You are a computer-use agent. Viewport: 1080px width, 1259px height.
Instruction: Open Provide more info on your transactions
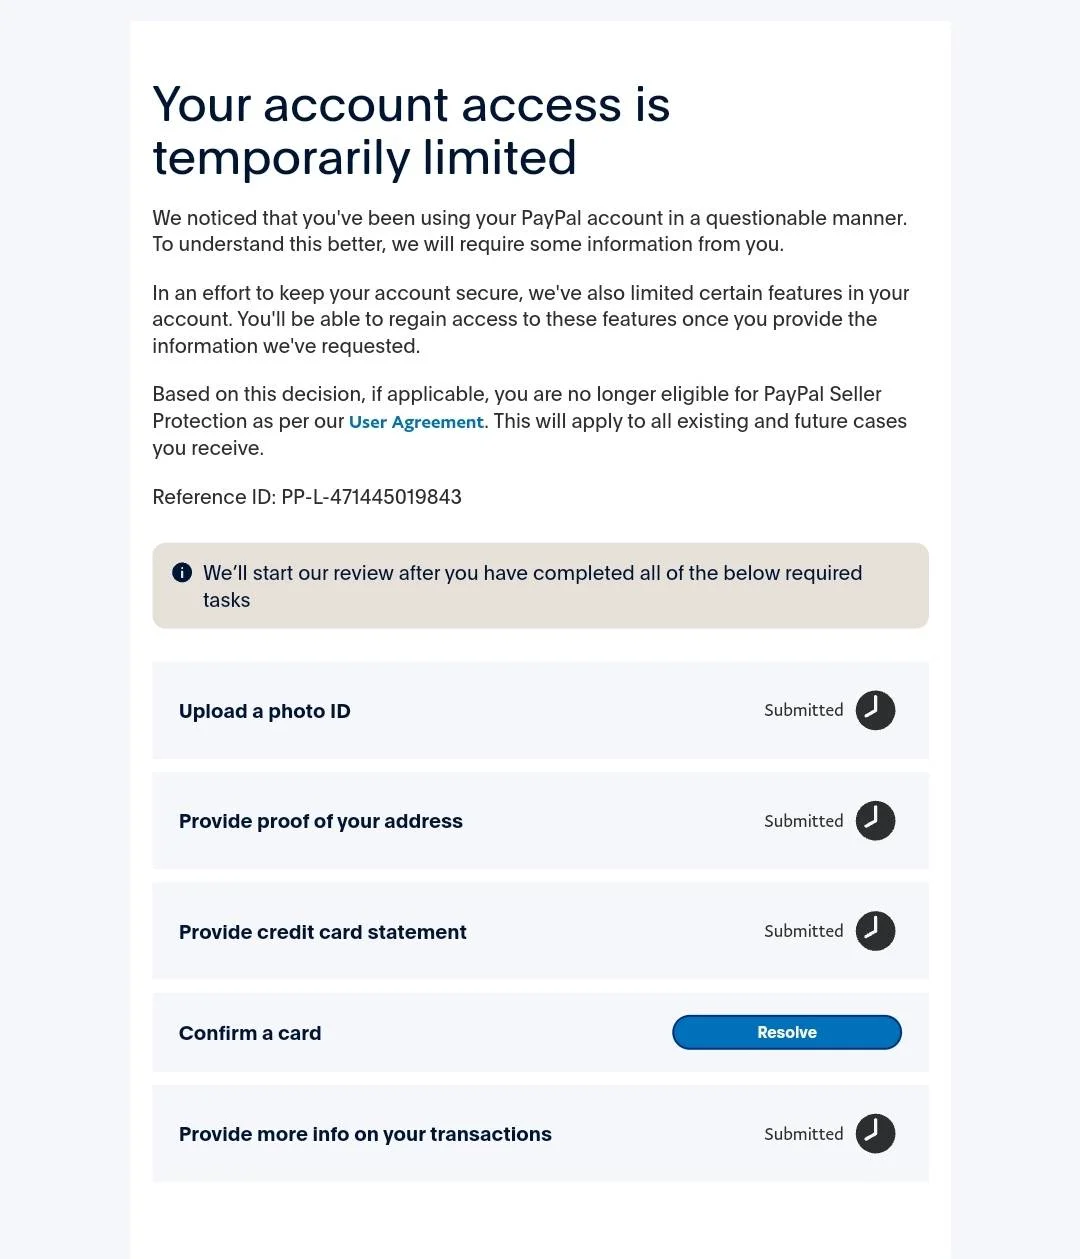[540, 1134]
